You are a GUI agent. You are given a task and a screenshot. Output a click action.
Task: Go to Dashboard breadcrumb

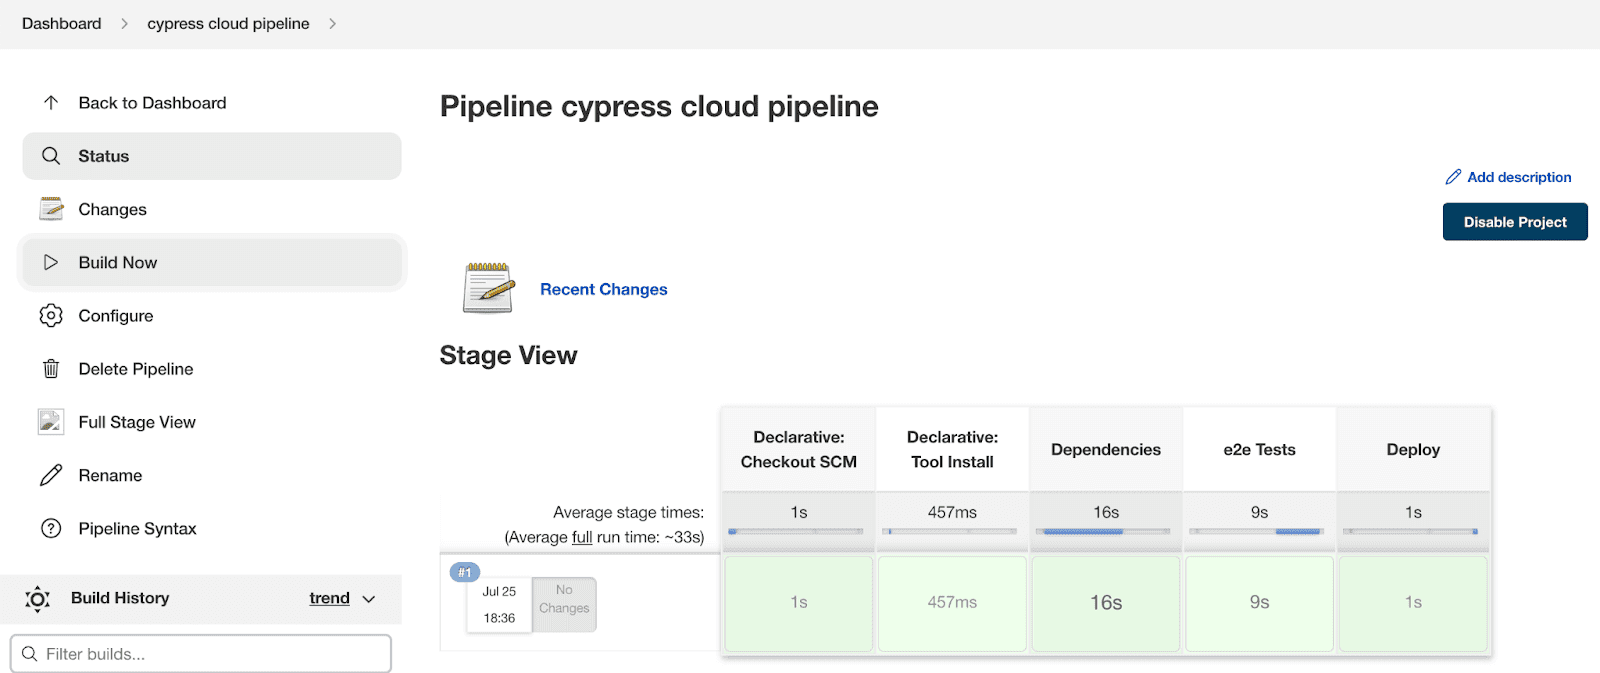(62, 23)
